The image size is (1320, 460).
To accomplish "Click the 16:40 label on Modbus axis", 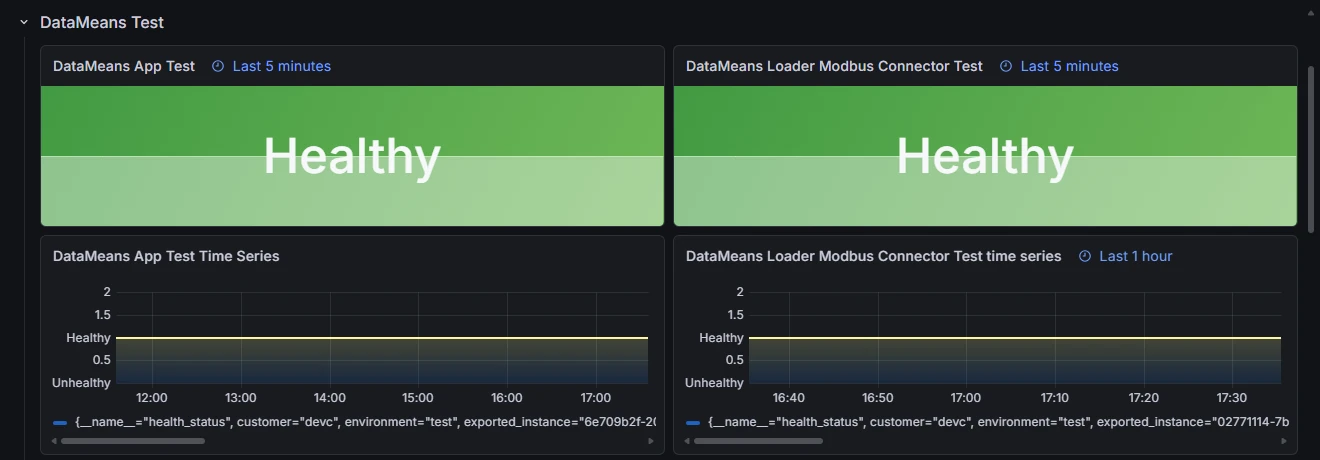I will [x=789, y=398].
